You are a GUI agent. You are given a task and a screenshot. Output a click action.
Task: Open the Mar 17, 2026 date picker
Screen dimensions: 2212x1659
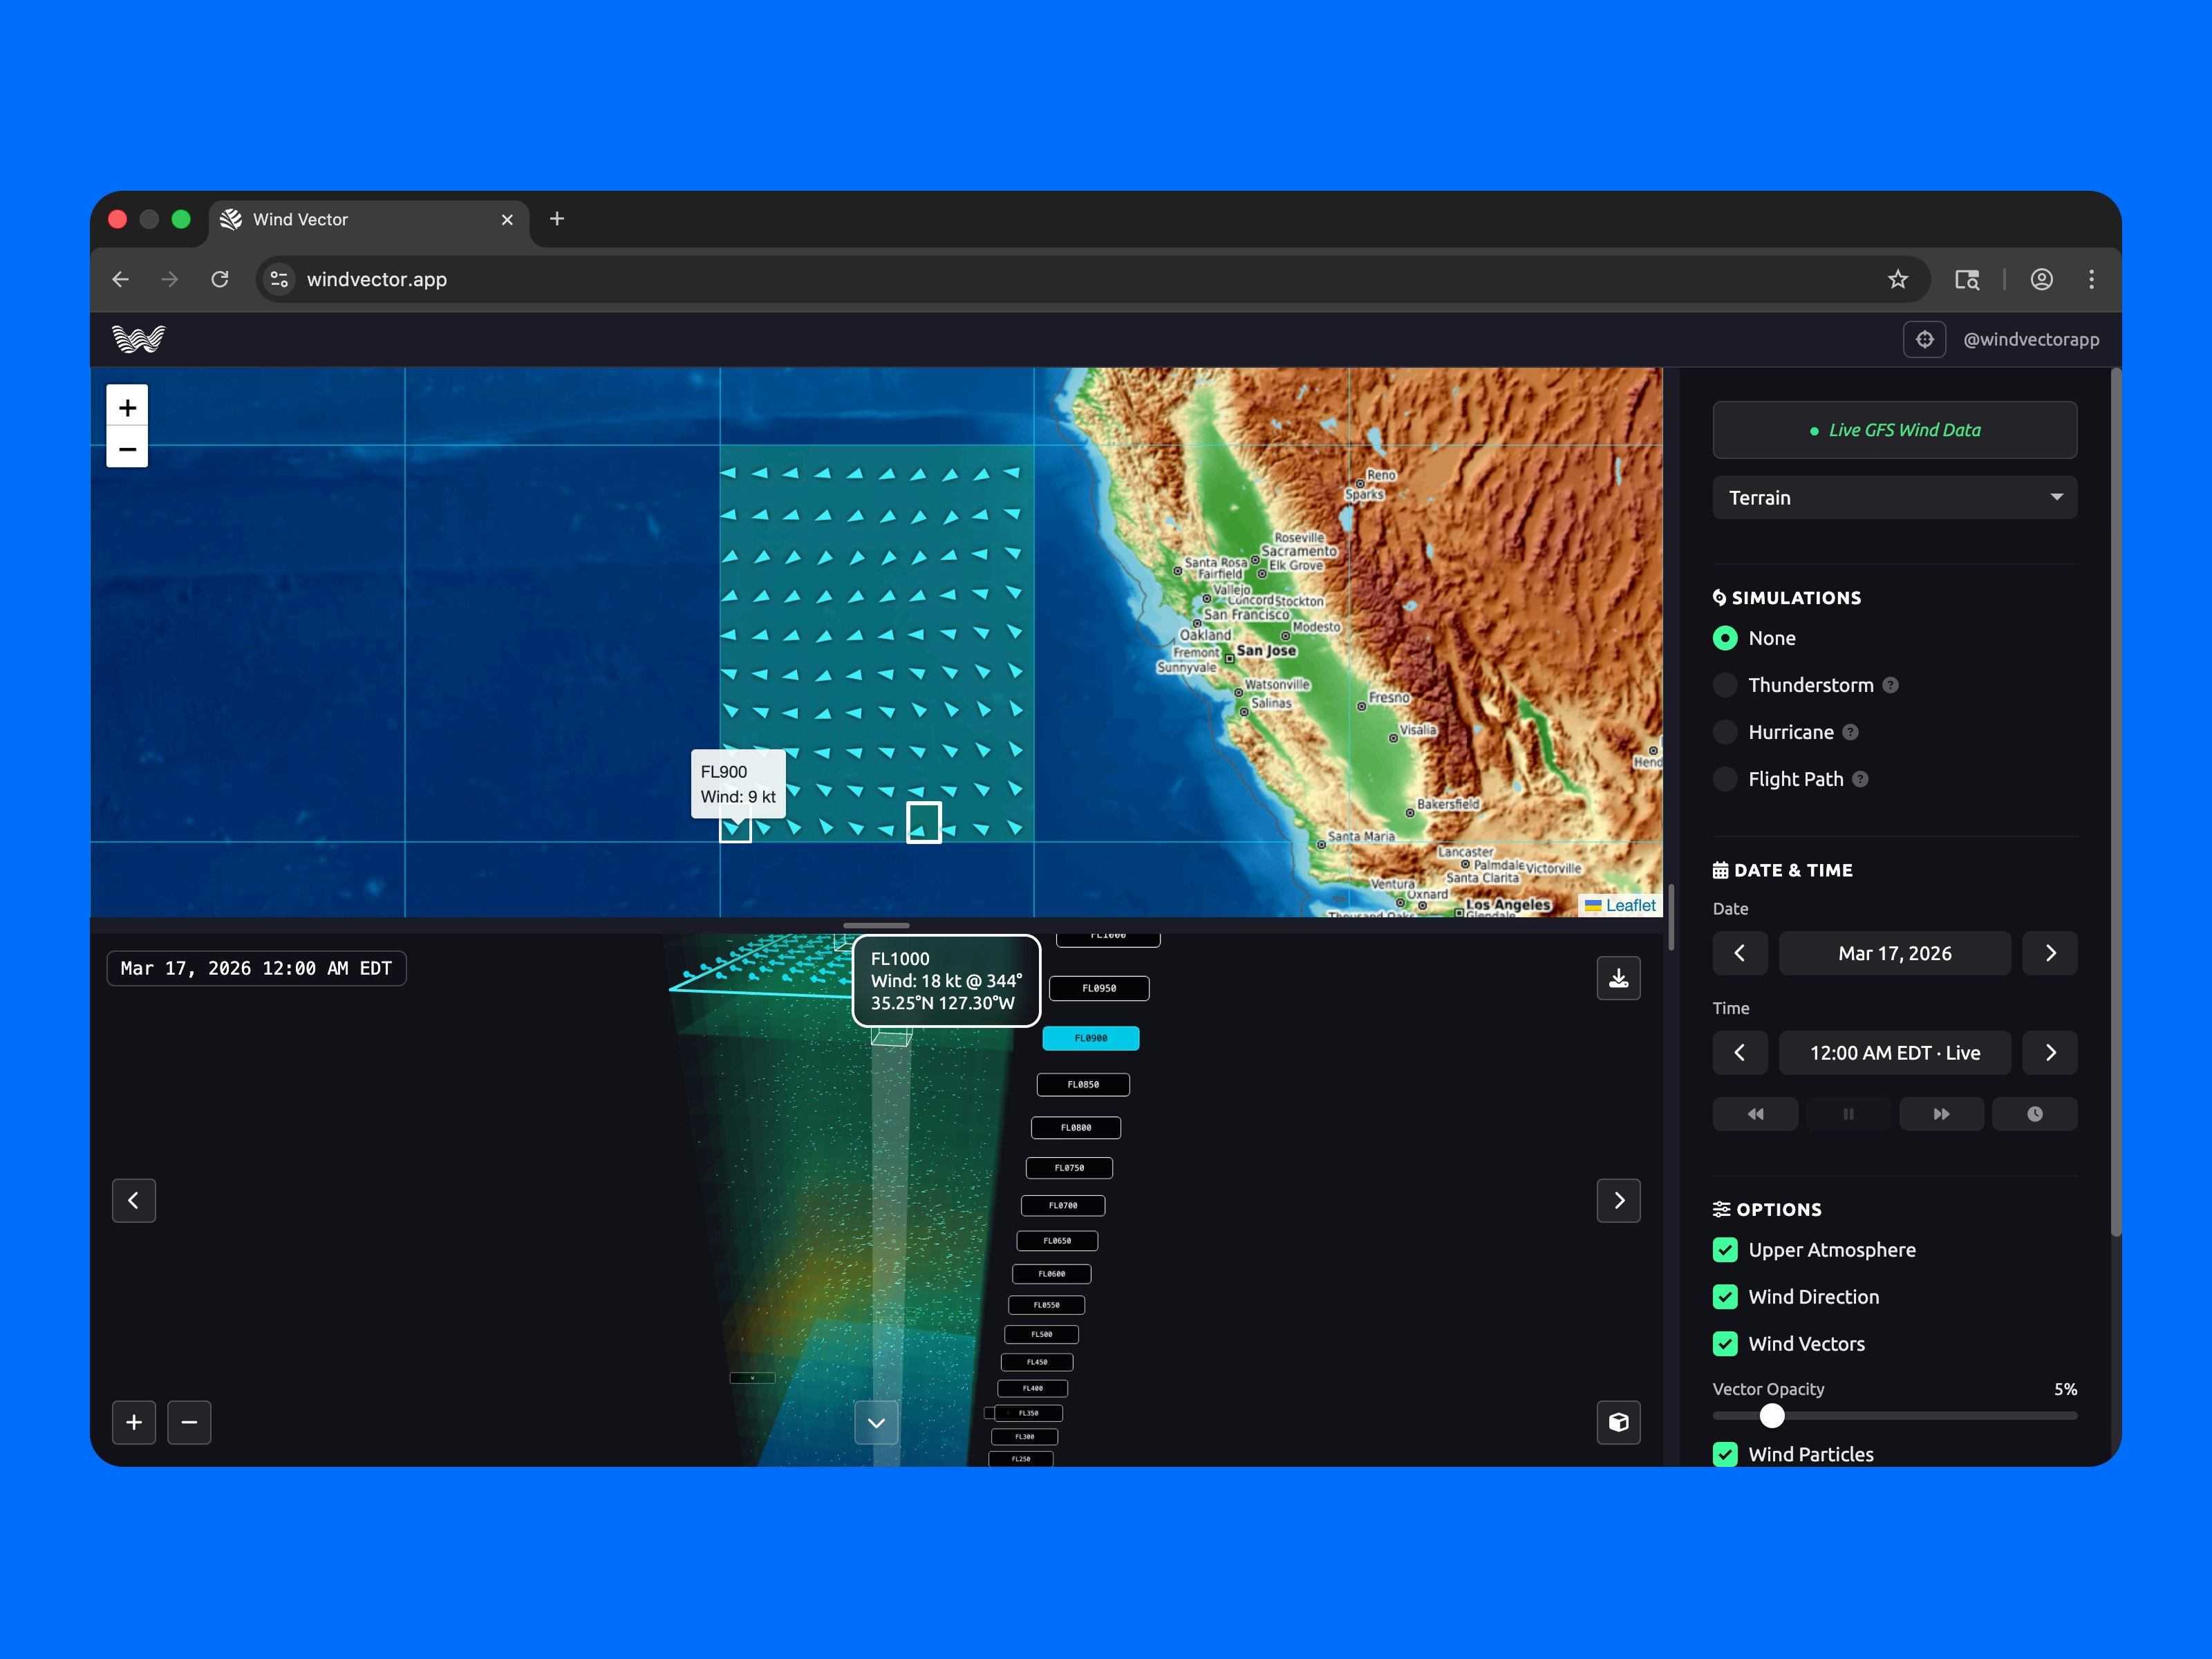[1894, 953]
